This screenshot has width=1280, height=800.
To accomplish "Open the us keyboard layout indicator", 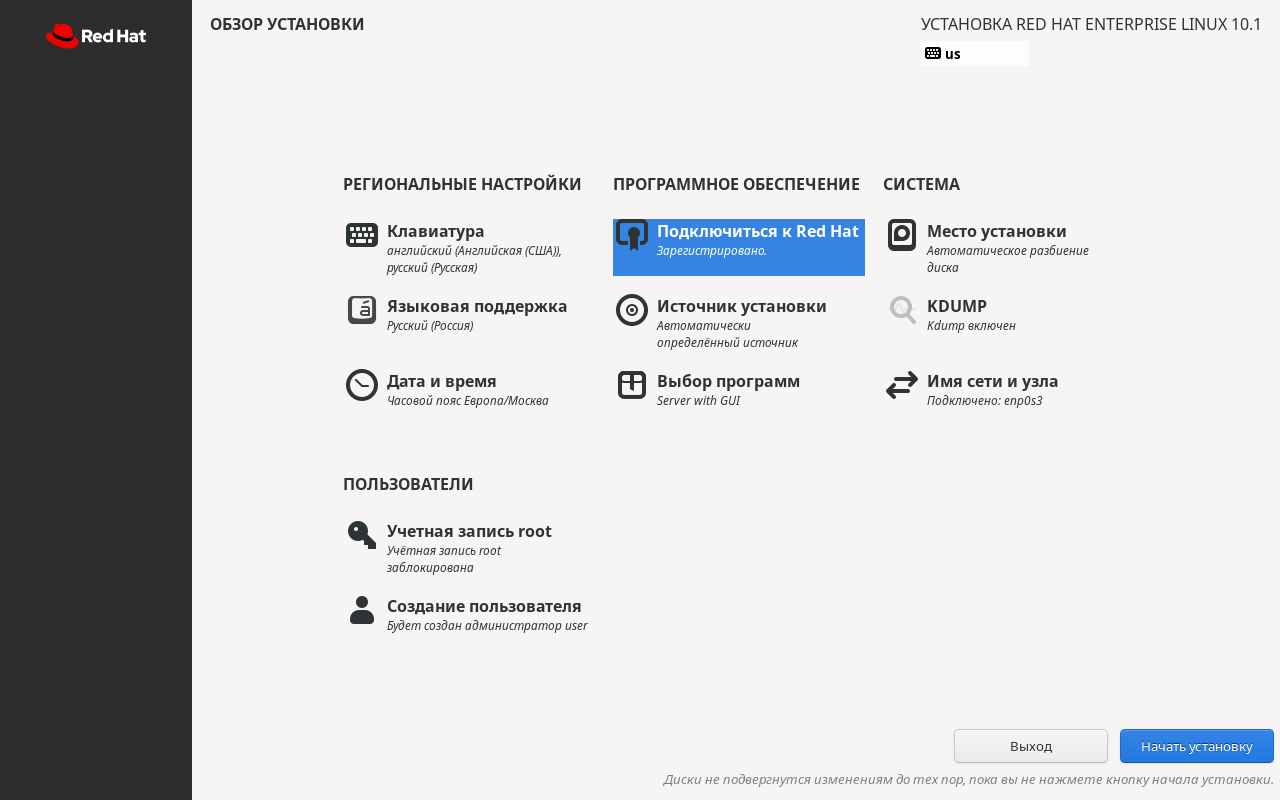I will tap(974, 54).
